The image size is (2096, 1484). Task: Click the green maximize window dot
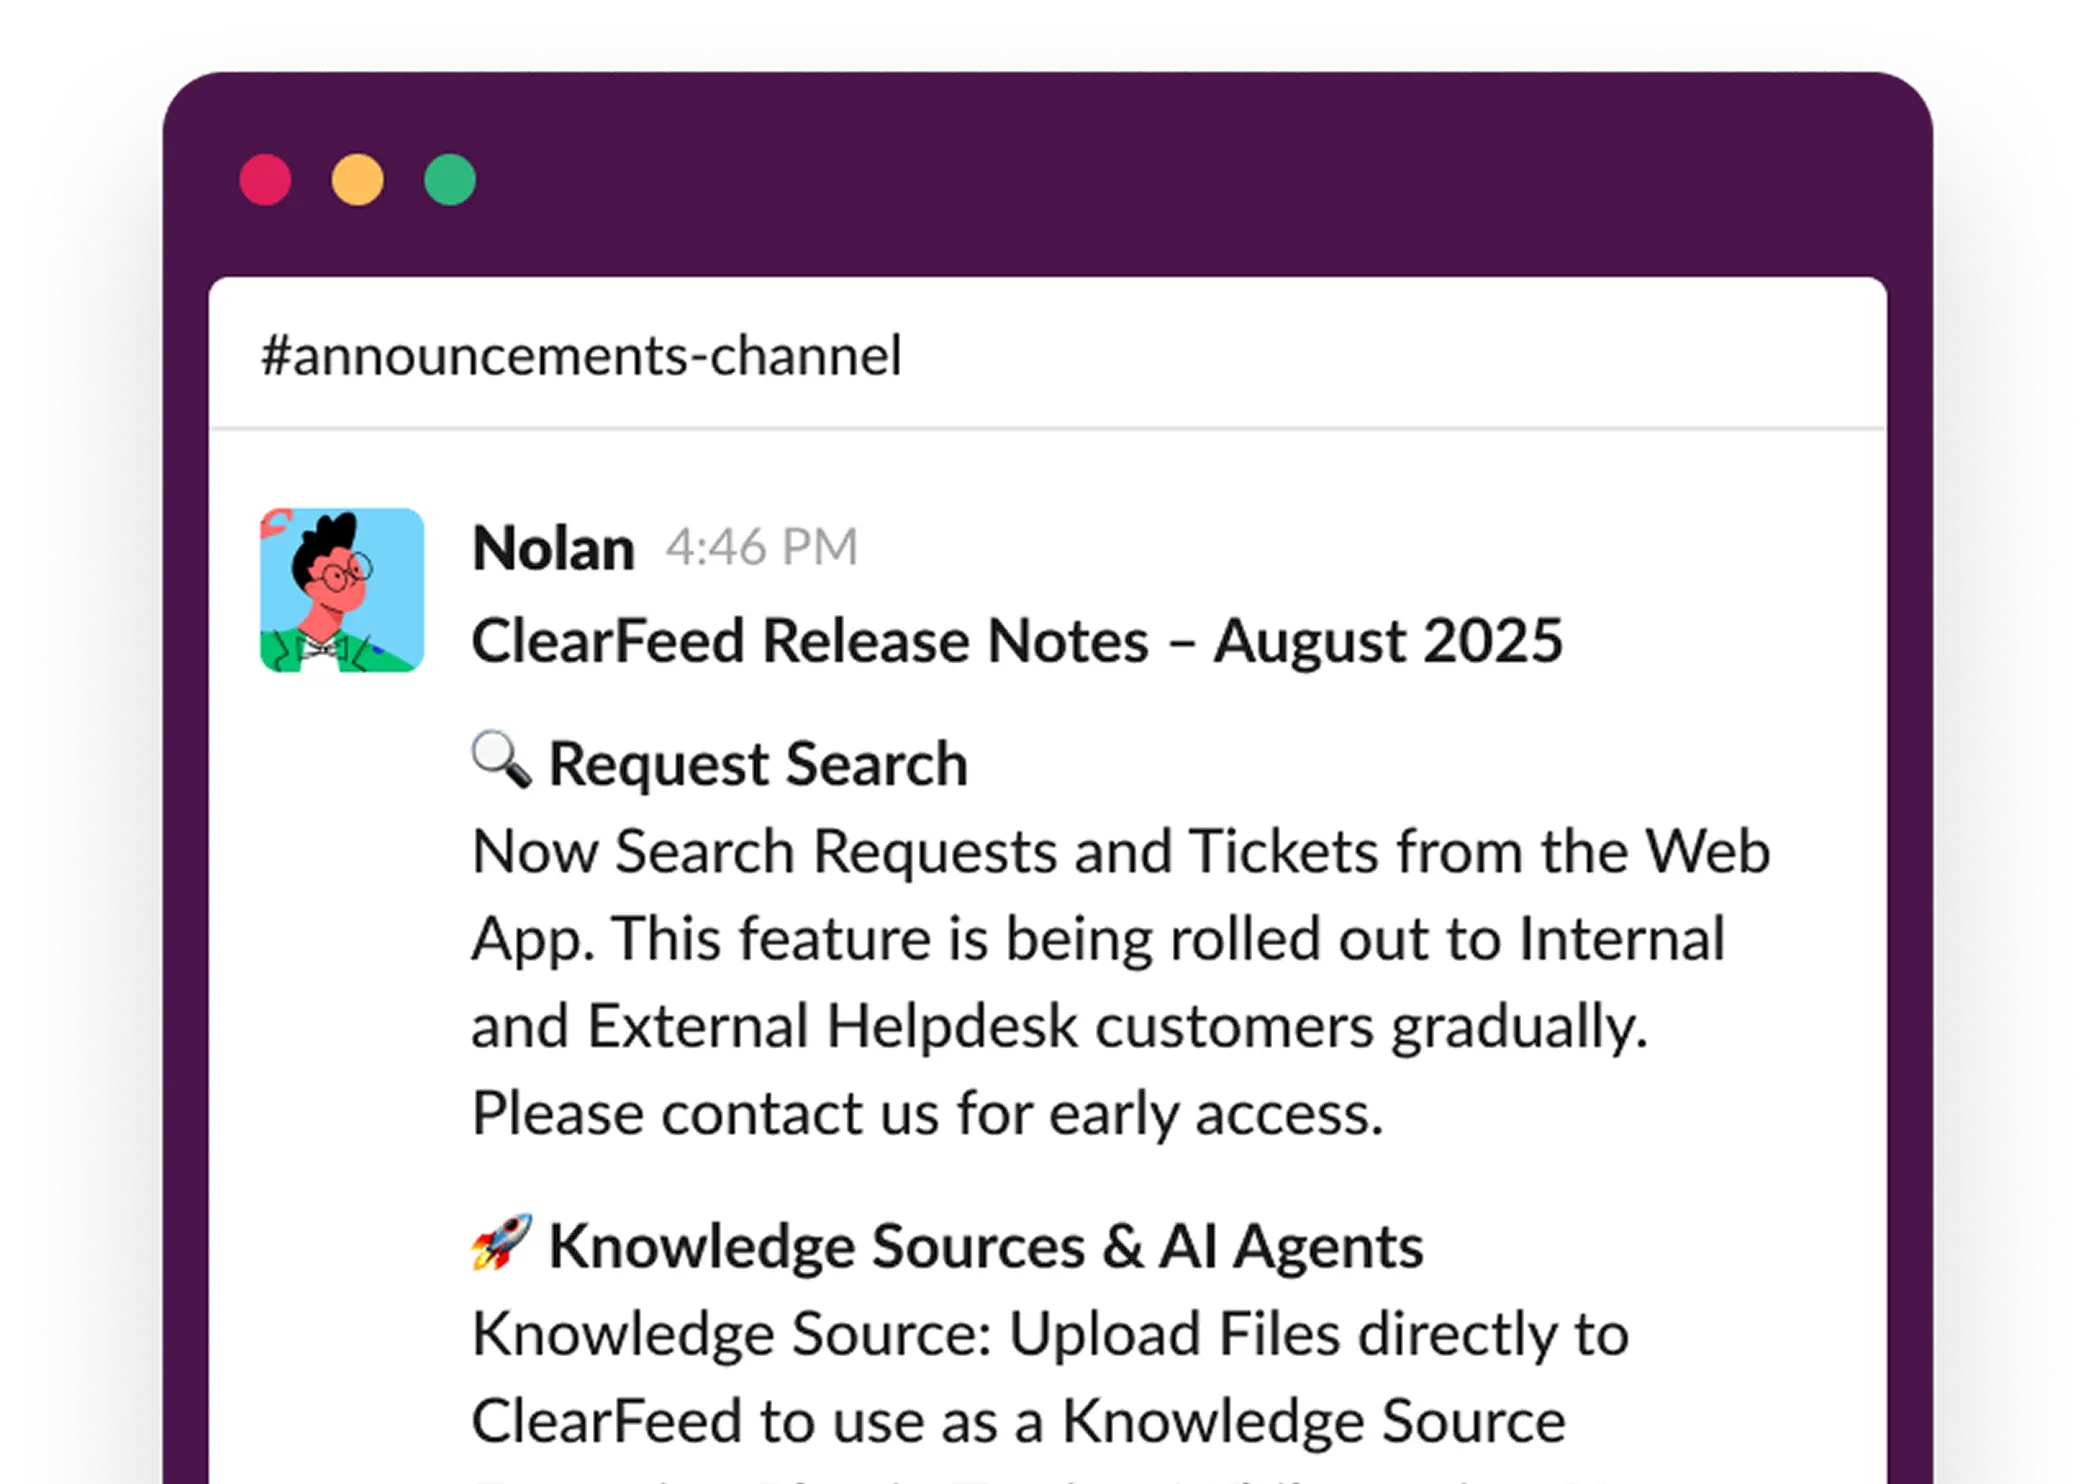[x=449, y=180]
